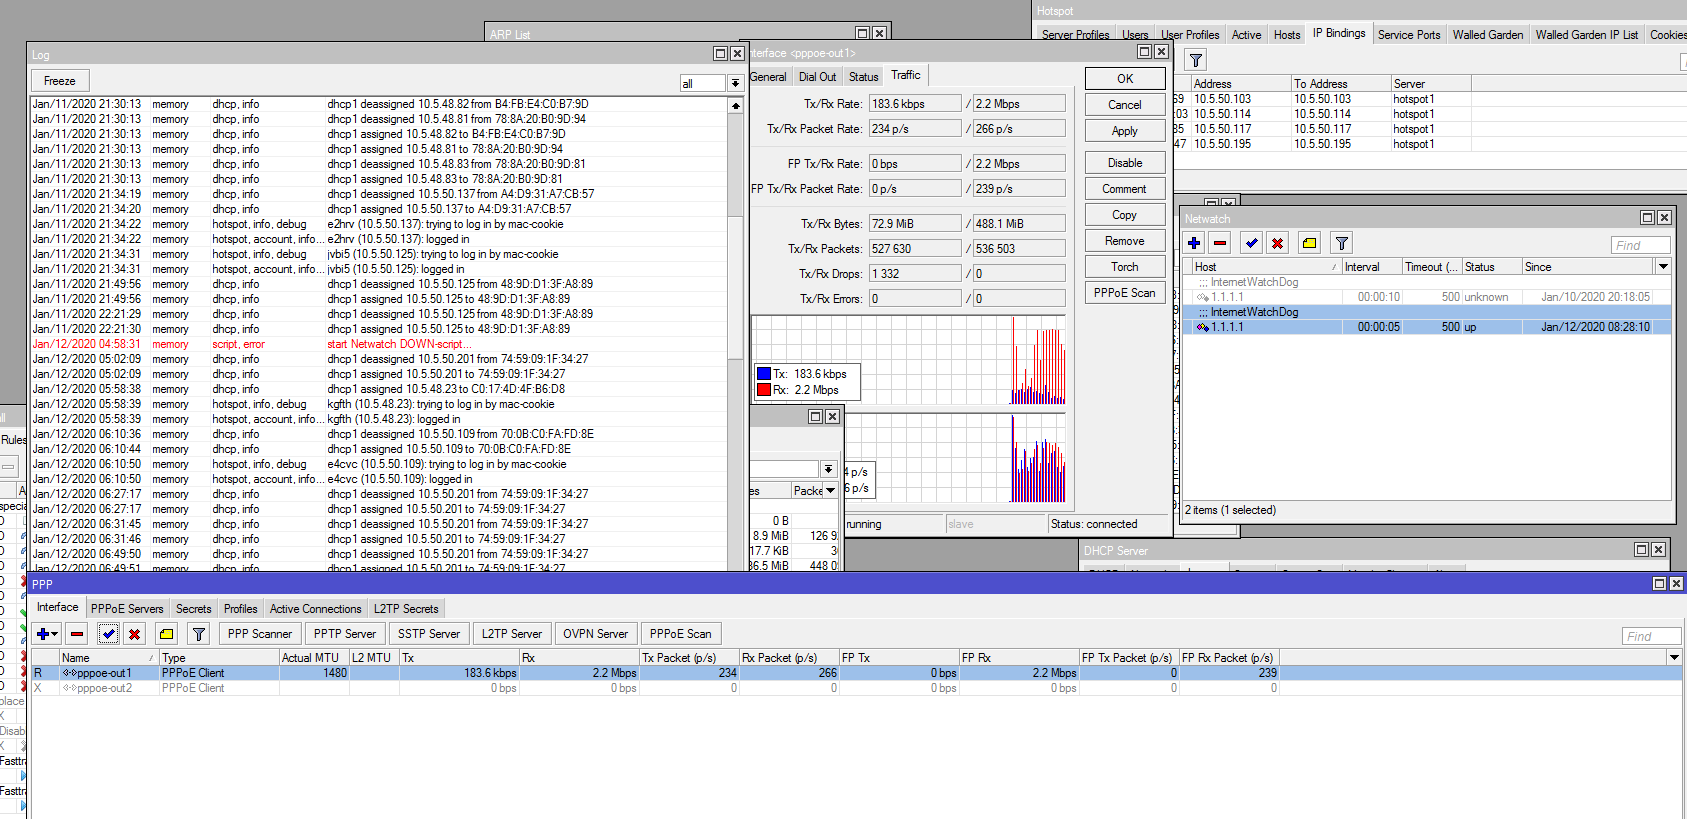The height and width of the screenshot is (819, 1687).
Task: Click the Find field in Netwatch window
Action: 1641,245
